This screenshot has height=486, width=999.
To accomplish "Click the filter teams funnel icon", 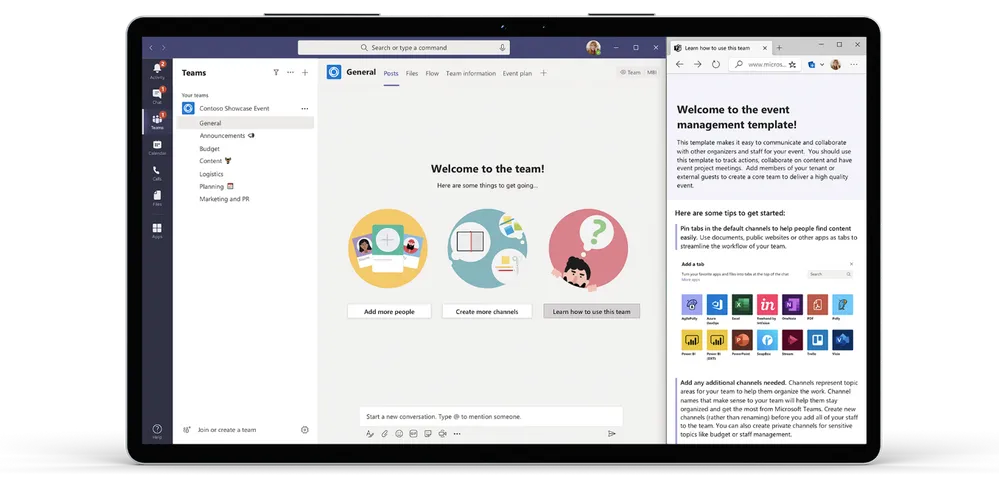I will (x=276, y=73).
